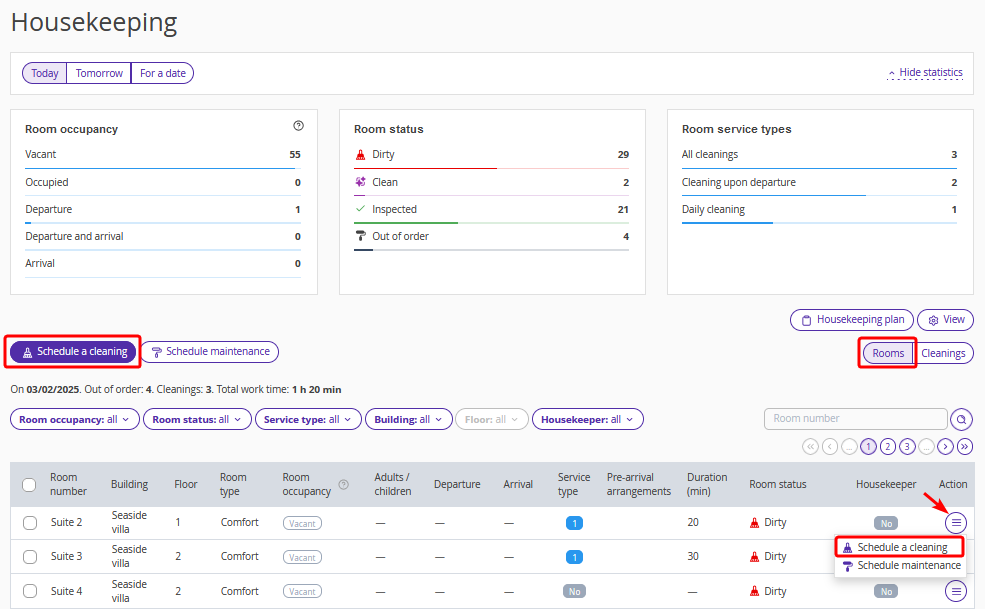Click the search magnifier icon beside Room number
985x609 pixels.
[x=961, y=419]
